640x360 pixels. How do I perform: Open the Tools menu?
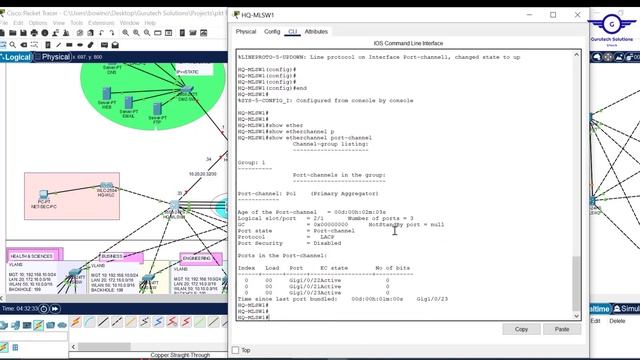(x=76, y=23)
